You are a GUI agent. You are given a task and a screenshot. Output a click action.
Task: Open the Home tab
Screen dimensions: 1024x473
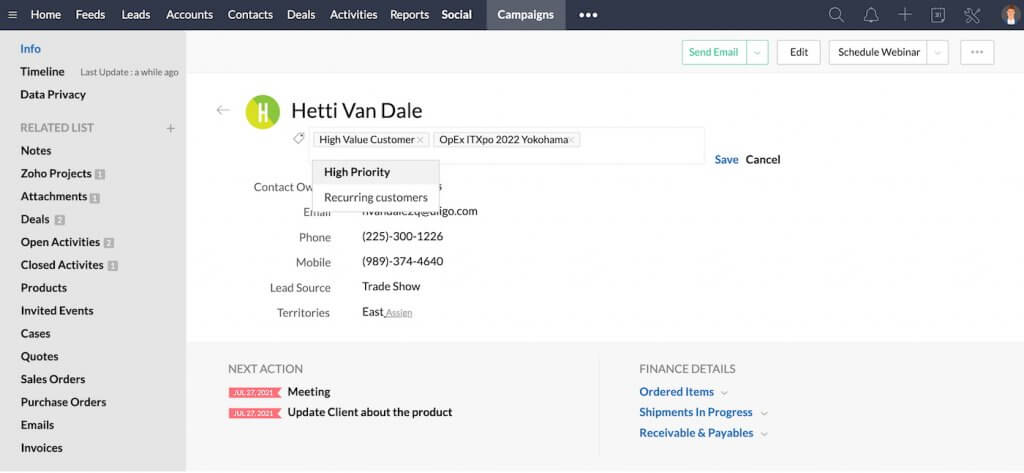46,14
